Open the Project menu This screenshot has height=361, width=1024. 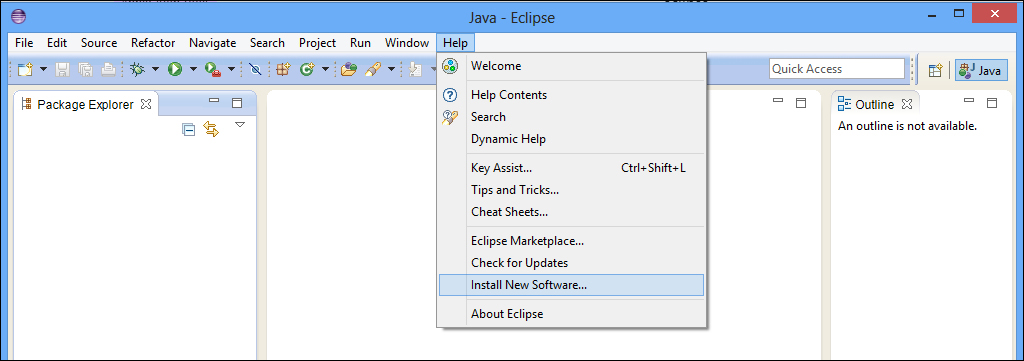[317, 43]
